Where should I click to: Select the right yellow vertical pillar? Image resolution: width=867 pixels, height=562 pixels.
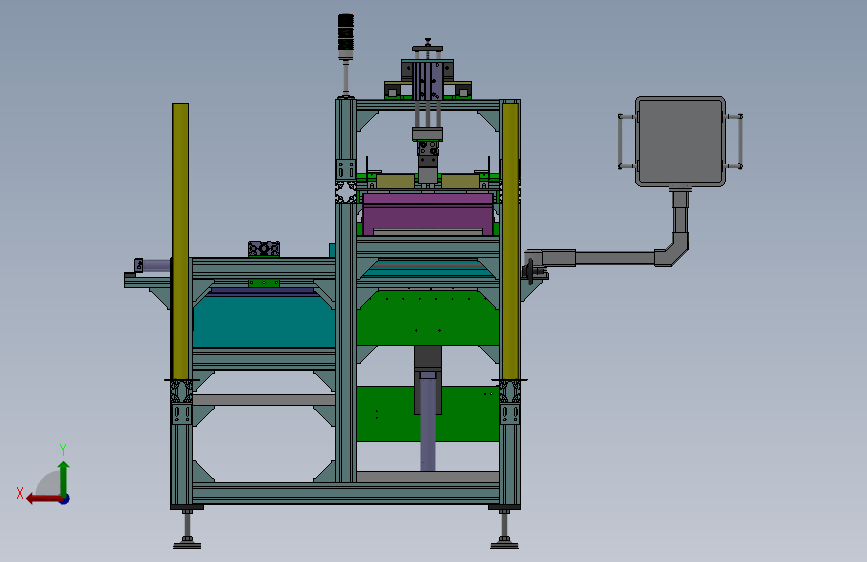pyautogui.click(x=510, y=241)
